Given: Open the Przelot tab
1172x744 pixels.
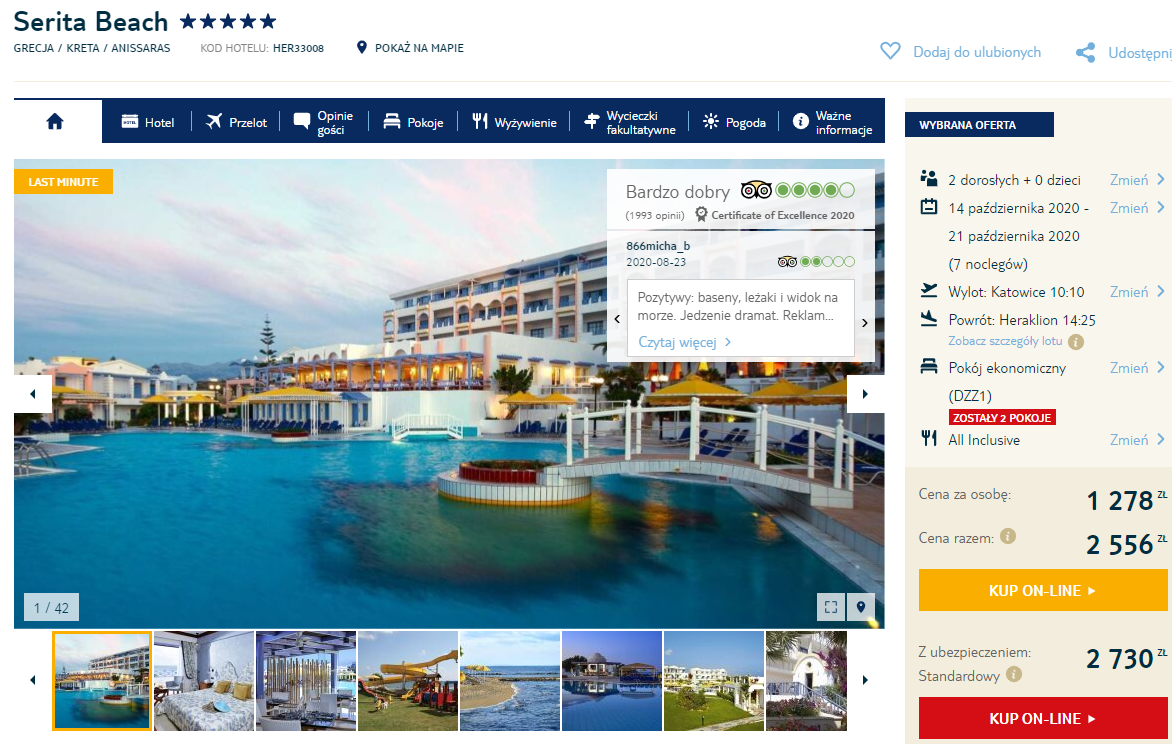Looking at the screenshot, I should point(236,122).
